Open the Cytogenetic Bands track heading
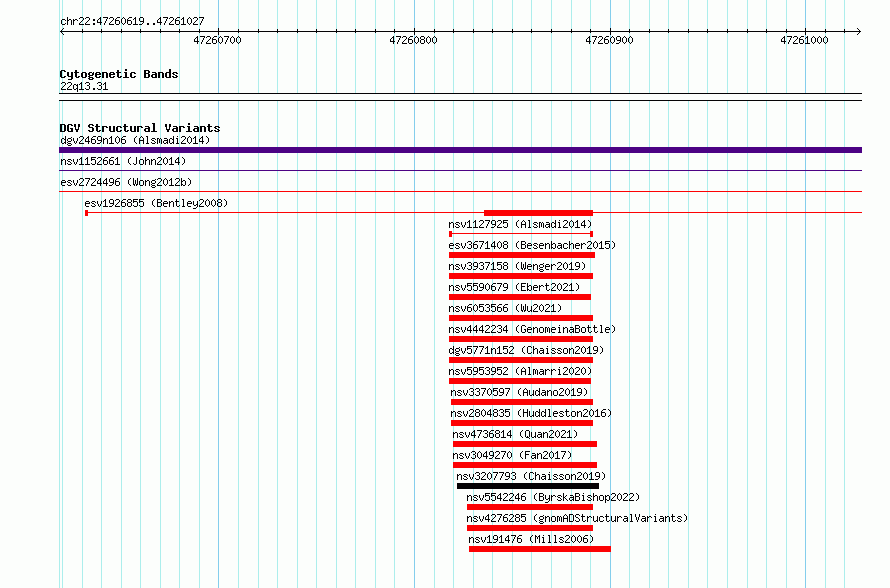The image size is (890, 588). [119, 74]
